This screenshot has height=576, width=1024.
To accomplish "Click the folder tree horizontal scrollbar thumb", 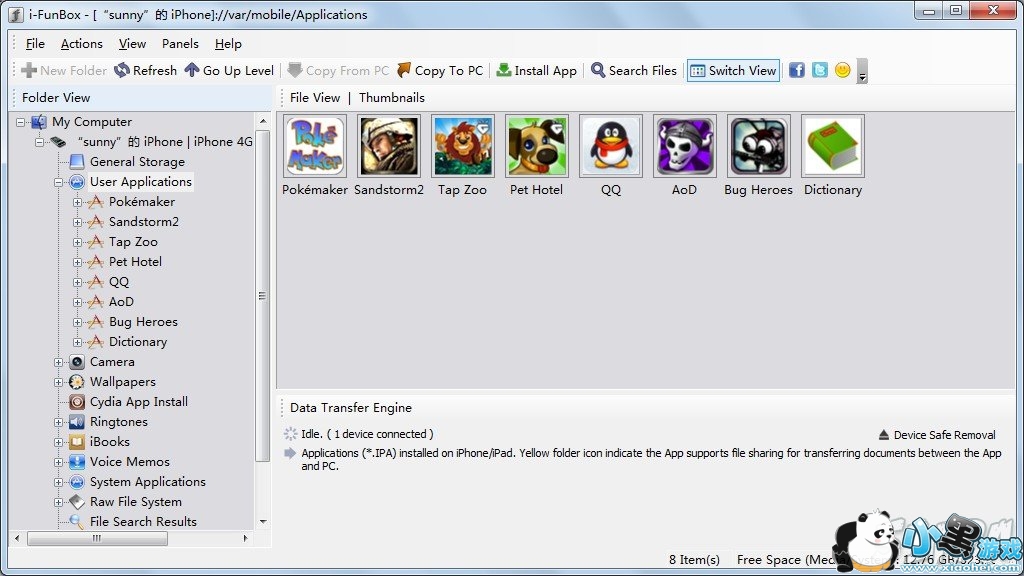I will (x=97, y=538).
